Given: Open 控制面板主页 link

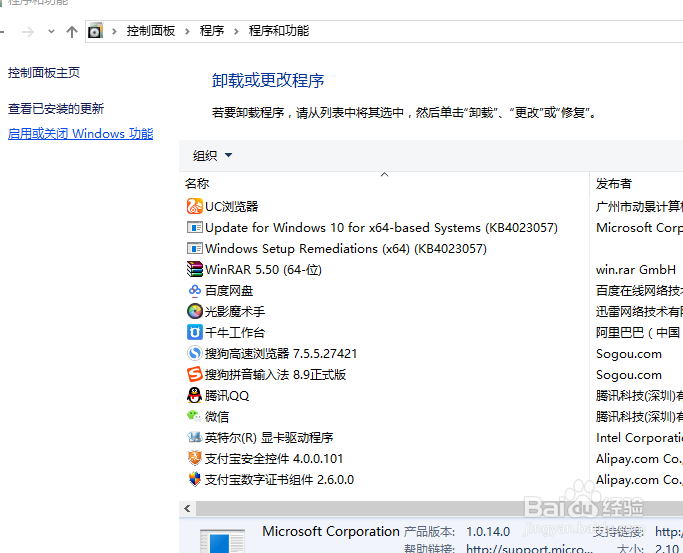Looking at the screenshot, I should pyautogui.click(x=44, y=73).
